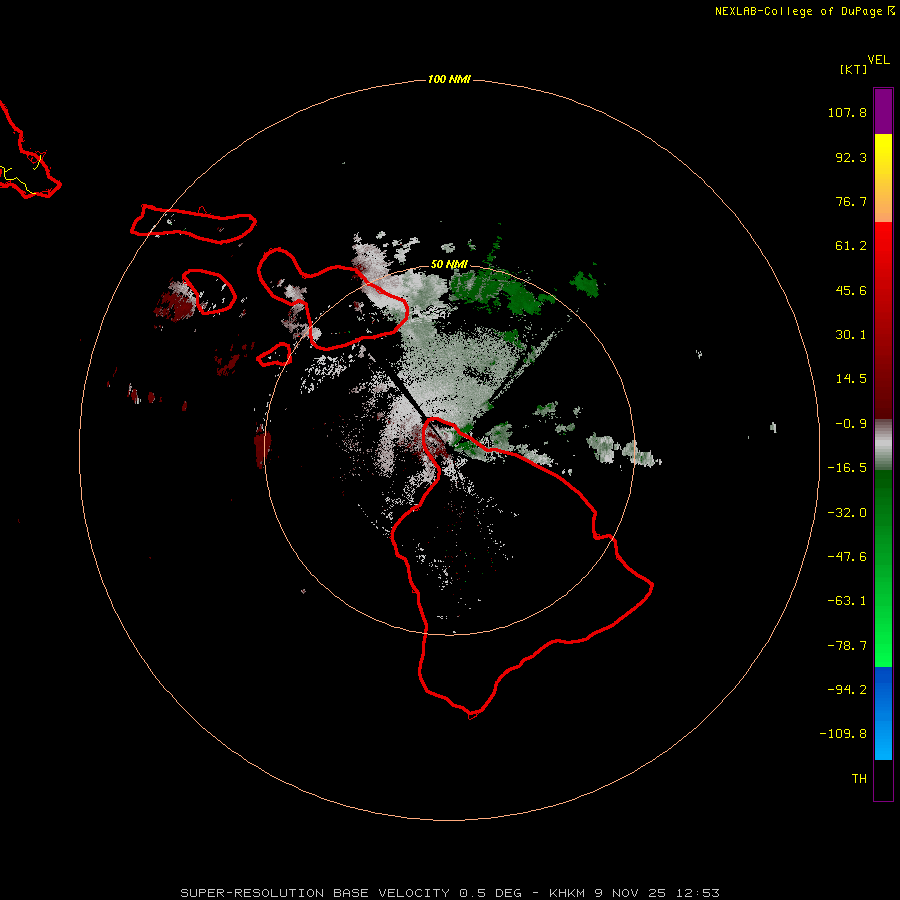The width and height of the screenshot is (900, 900).
Task: Click the -32.0 legend value
Action: pyautogui.click(x=847, y=513)
